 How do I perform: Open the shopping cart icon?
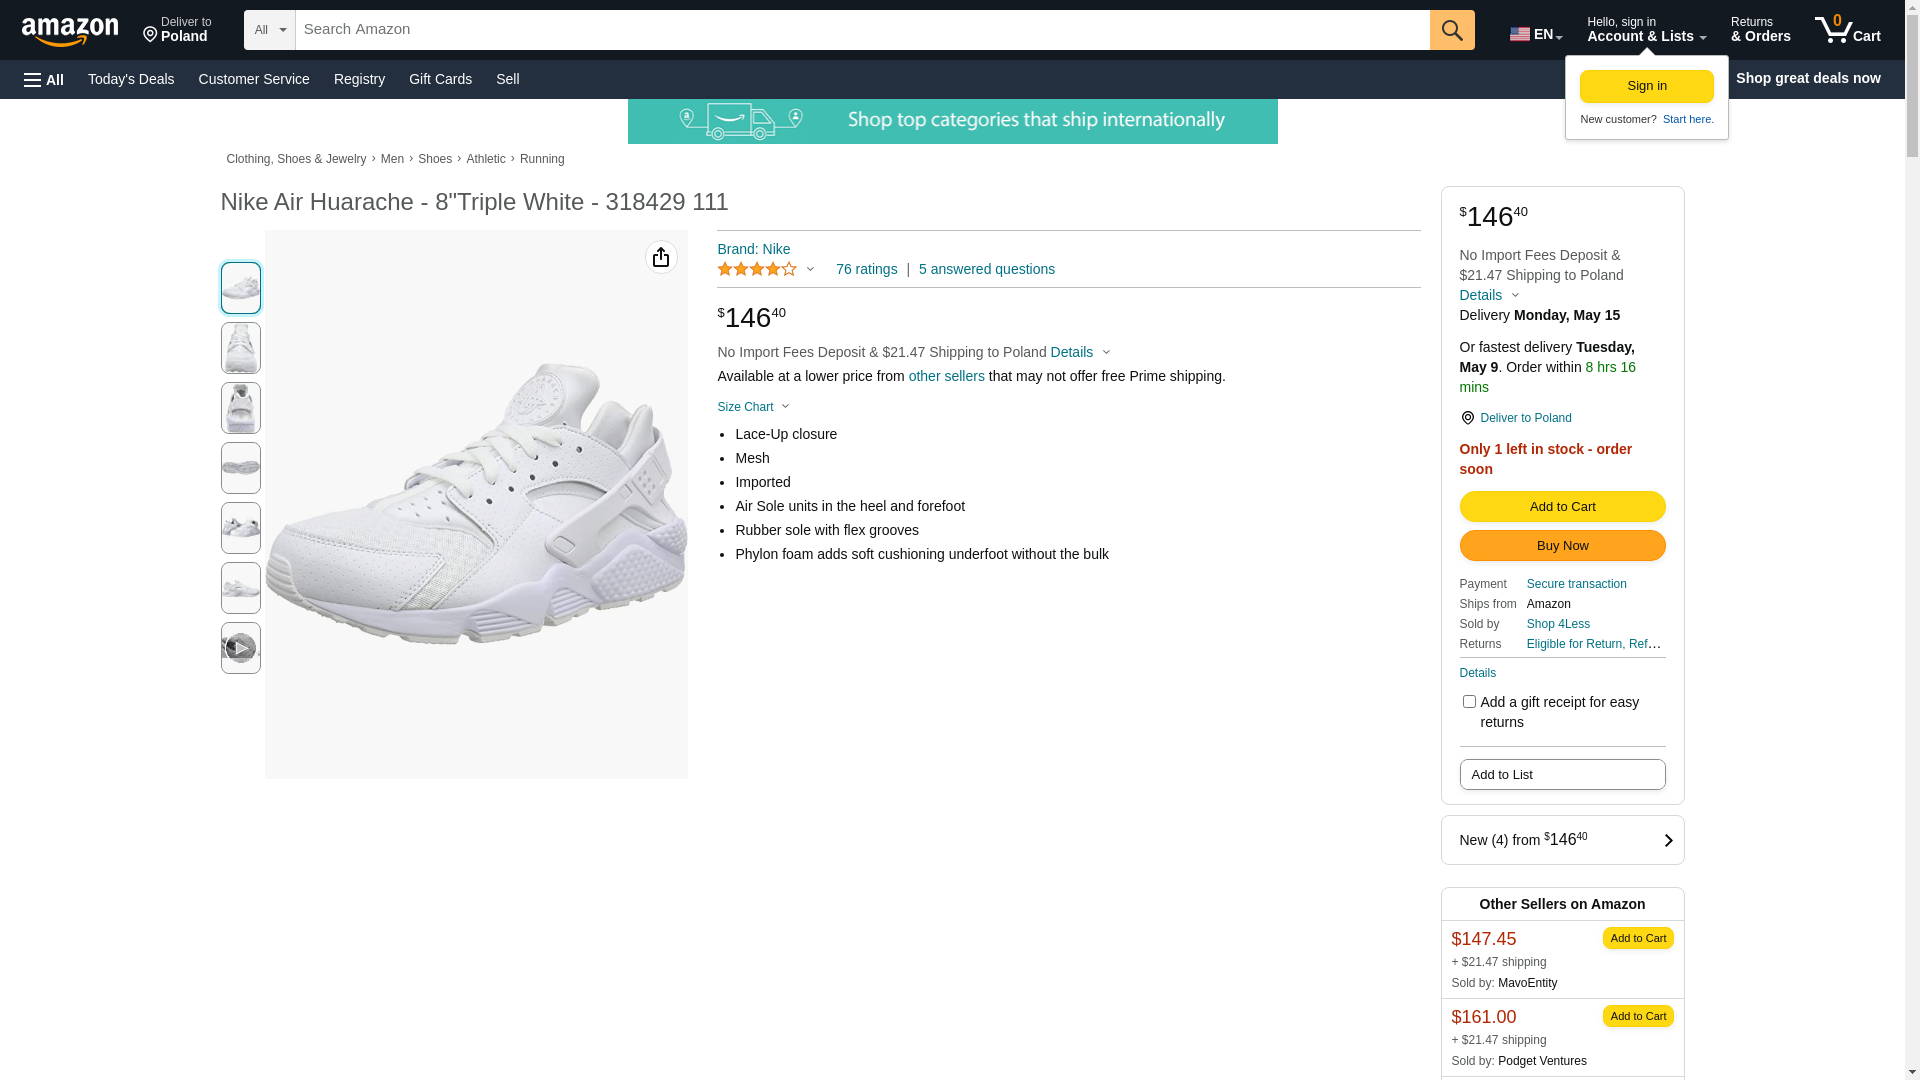pyautogui.click(x=1847, y=30)
